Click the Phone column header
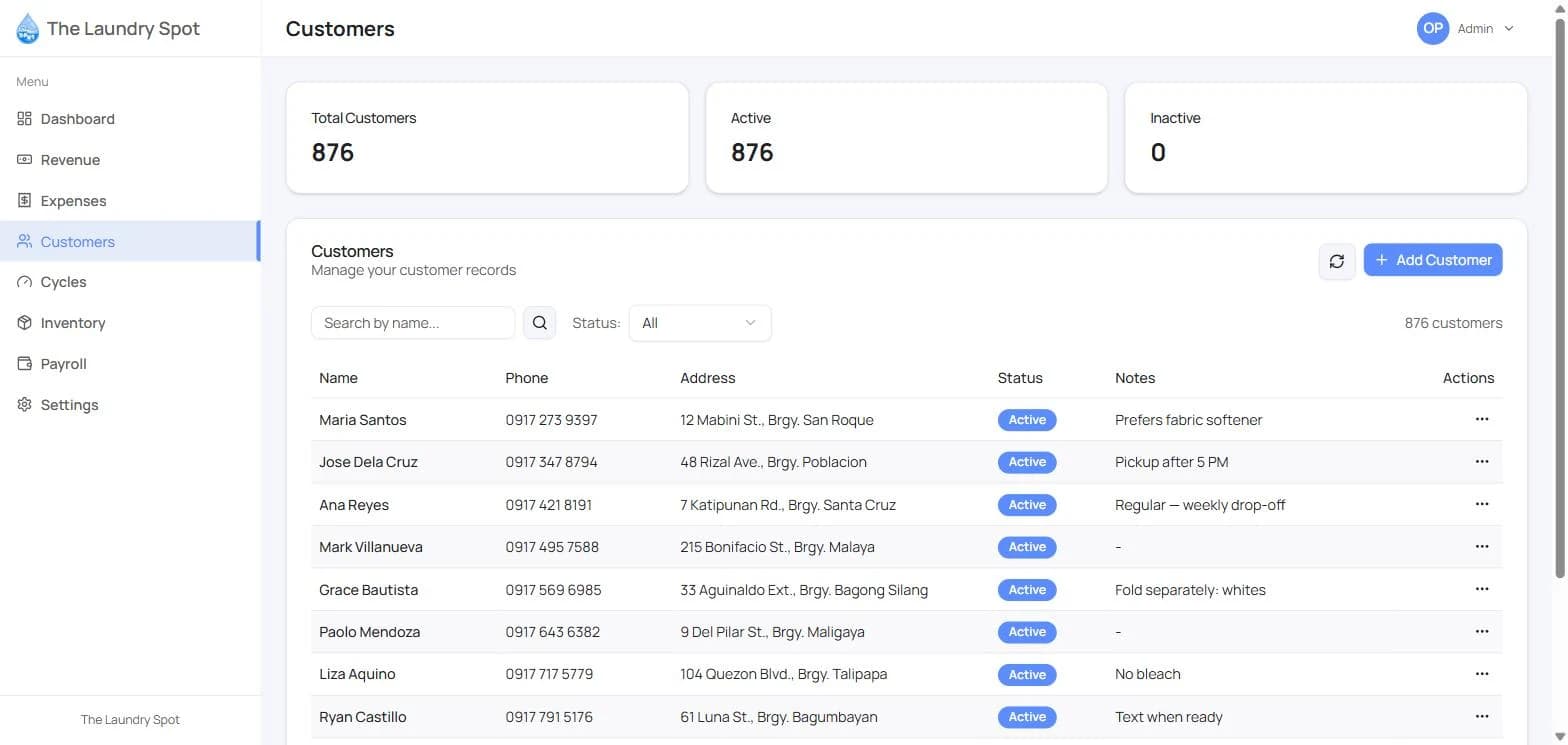This screenshot has width=1568, height=745. click(x=527, y=378)
